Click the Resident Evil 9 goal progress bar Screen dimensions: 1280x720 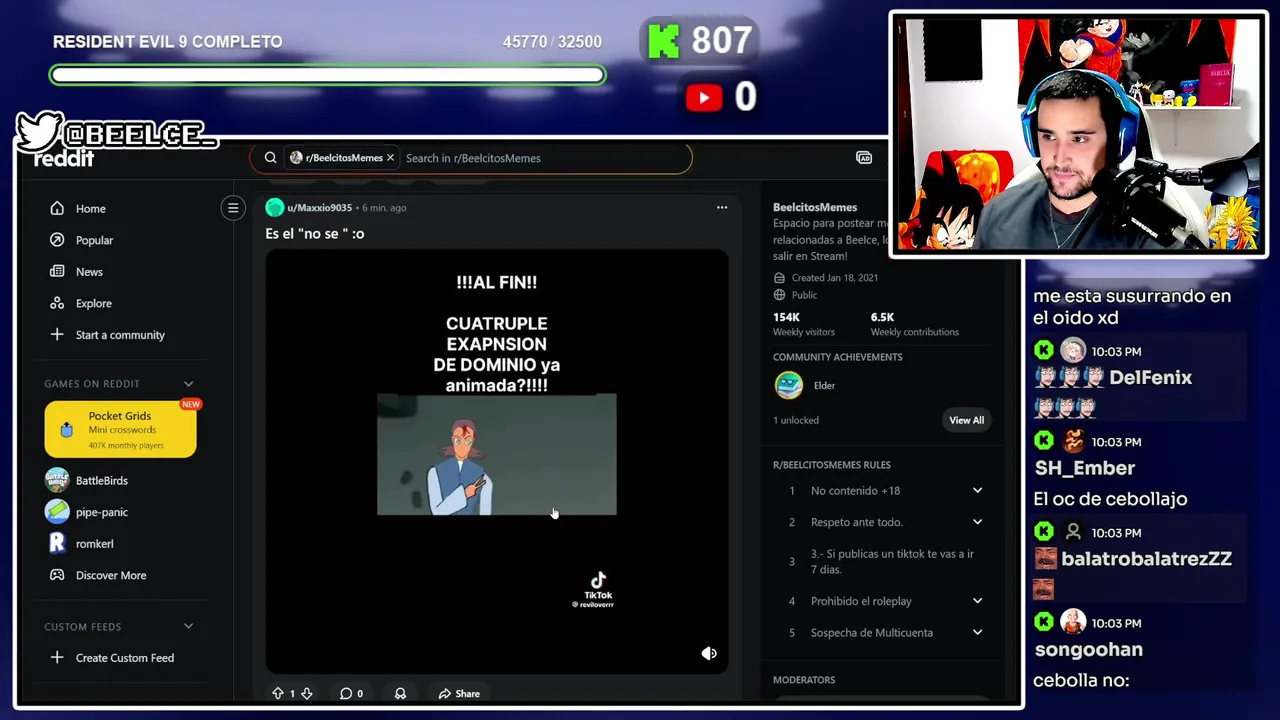(327, 75)
